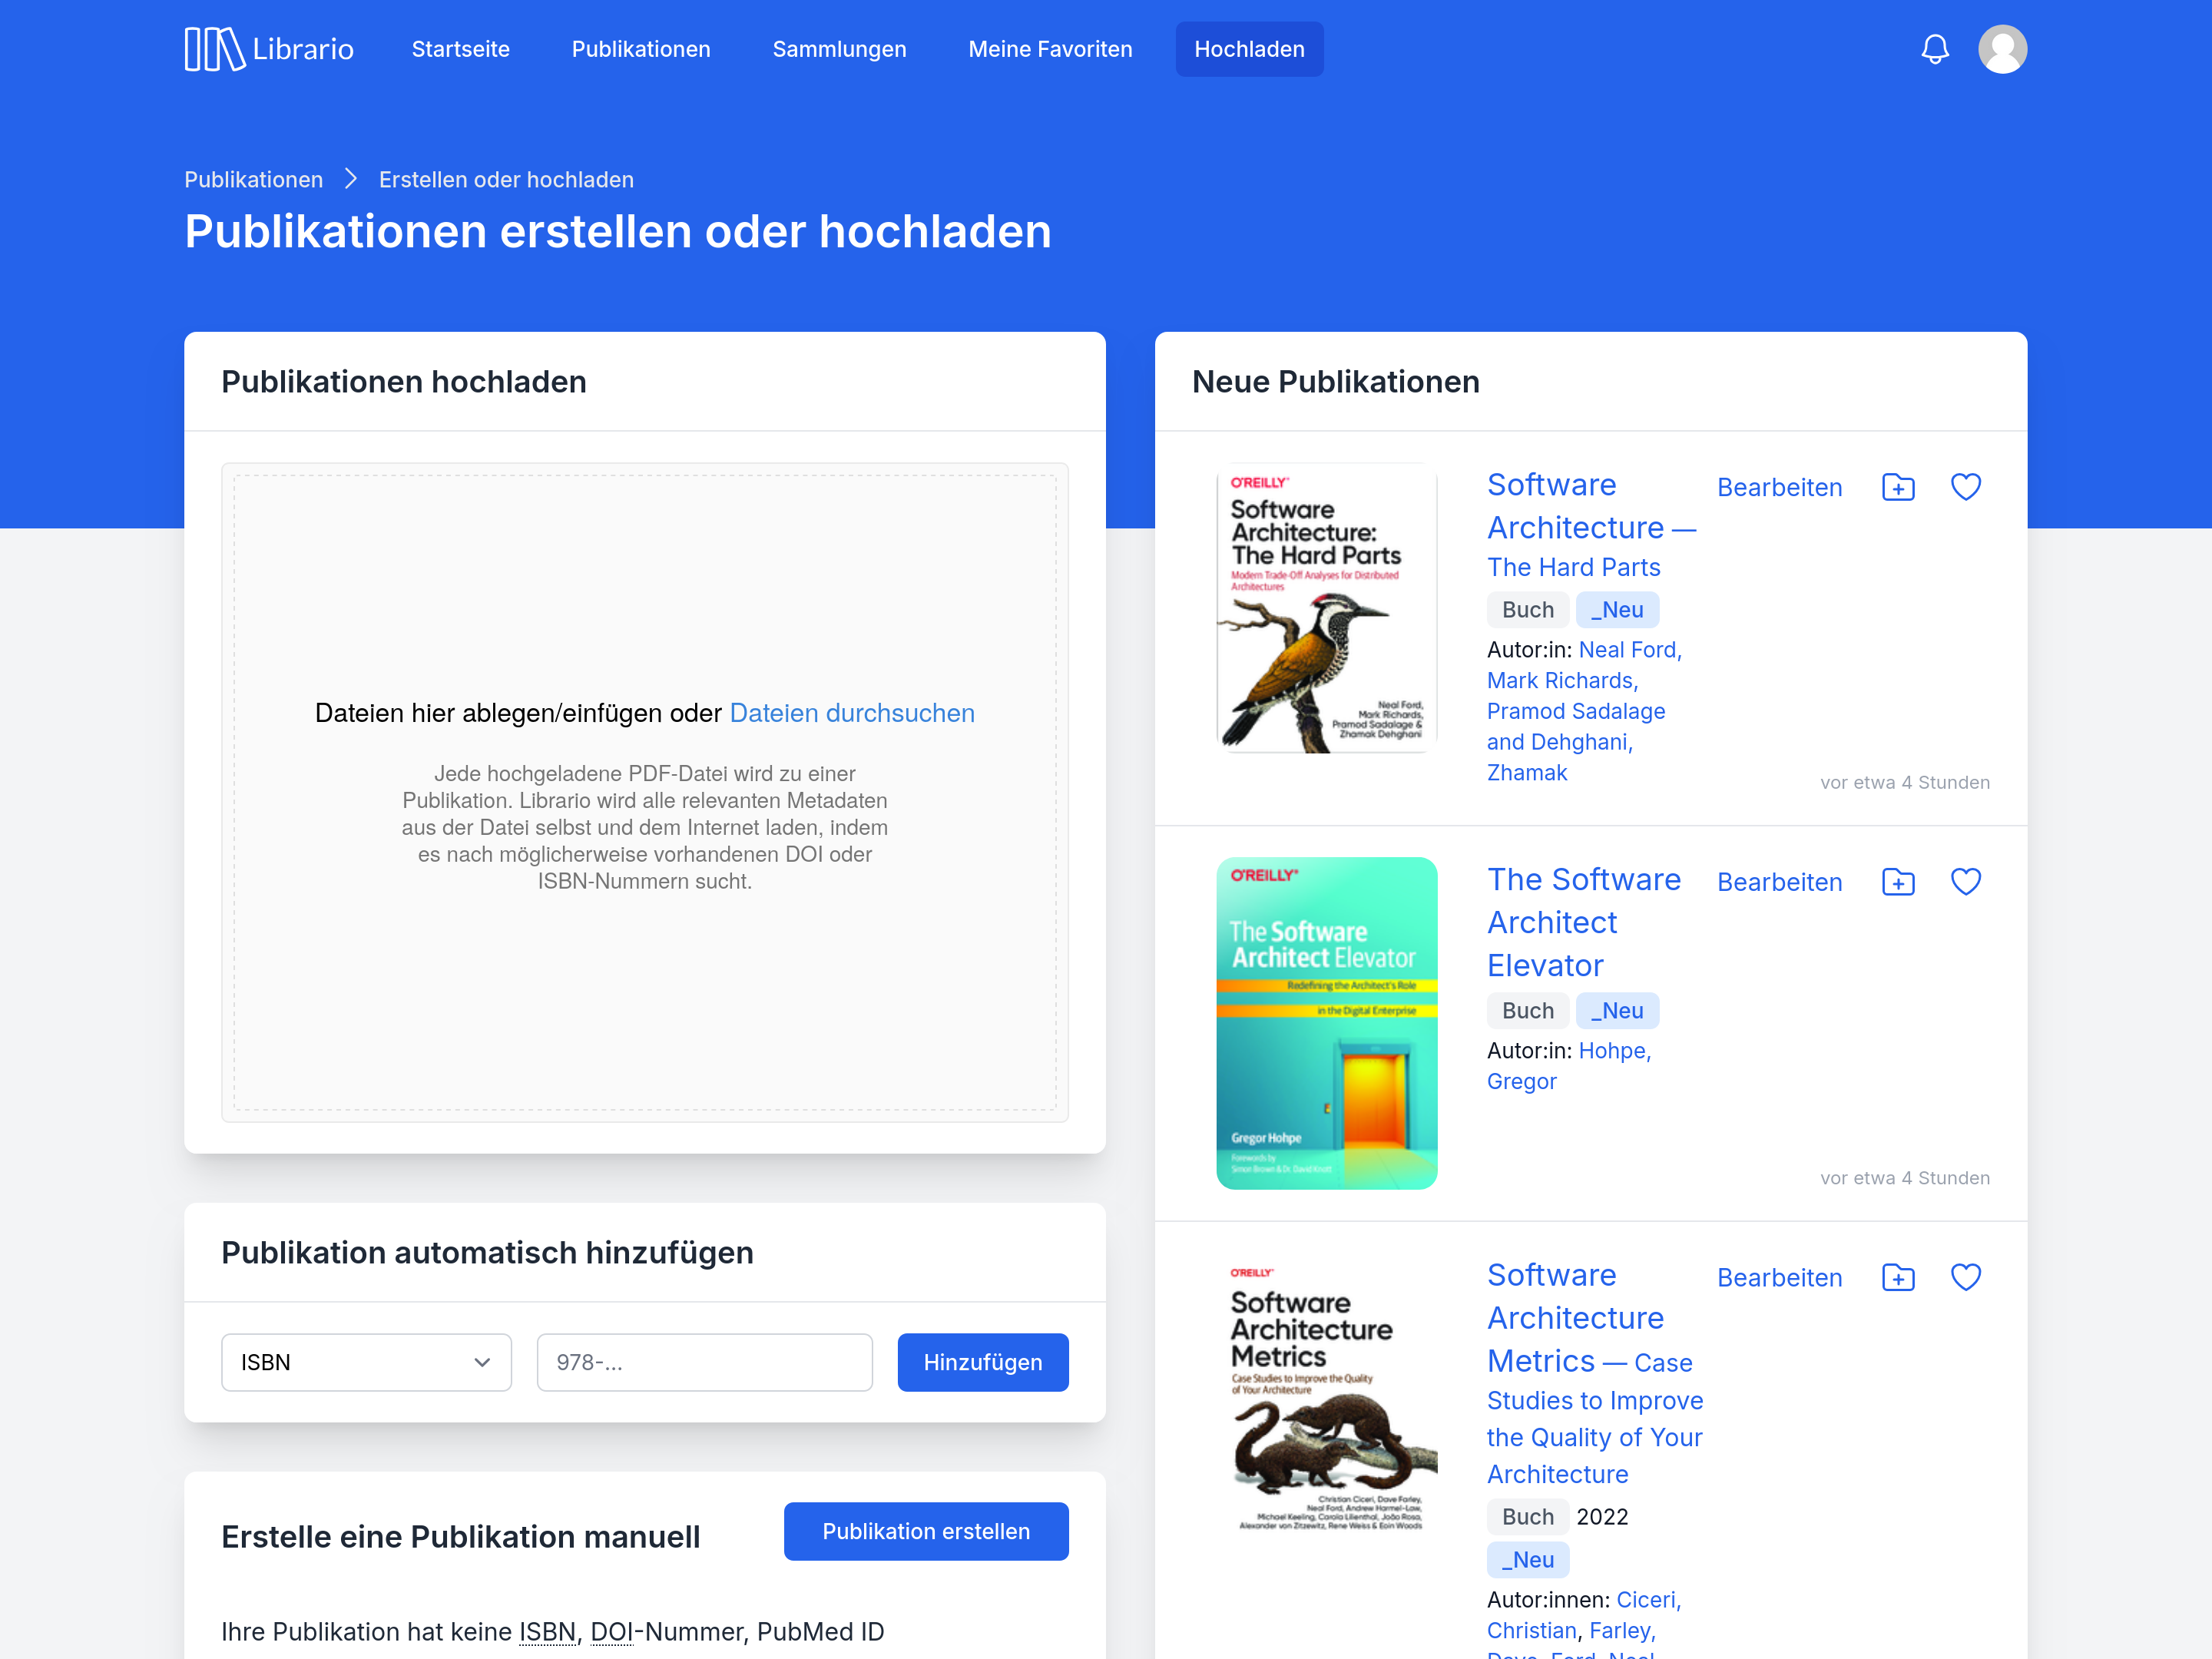Click the Hochladen tab in the navigation menu
This screenshot has width=2212, height=1659.
coord(1249,49)
